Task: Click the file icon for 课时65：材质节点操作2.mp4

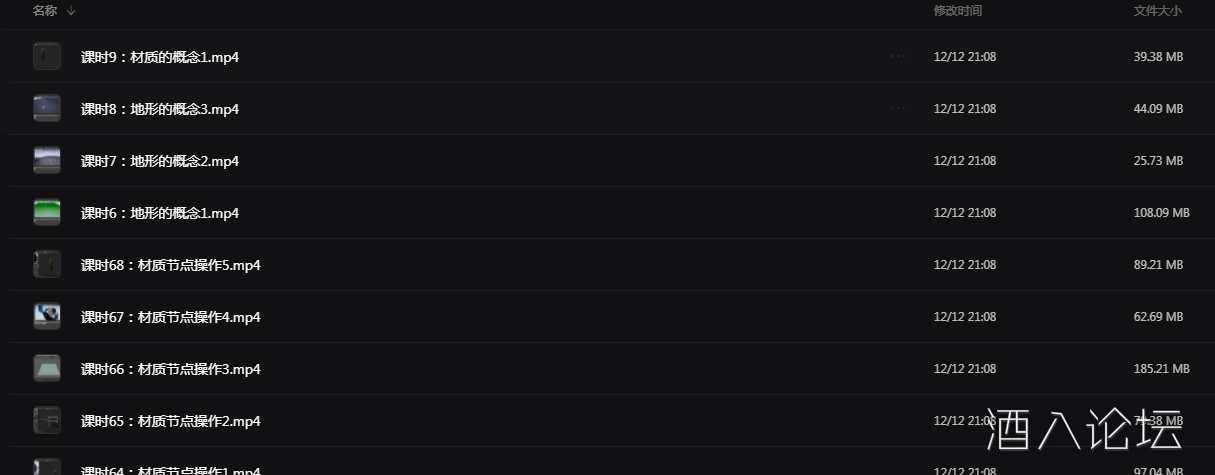Action: click(47, 421)
